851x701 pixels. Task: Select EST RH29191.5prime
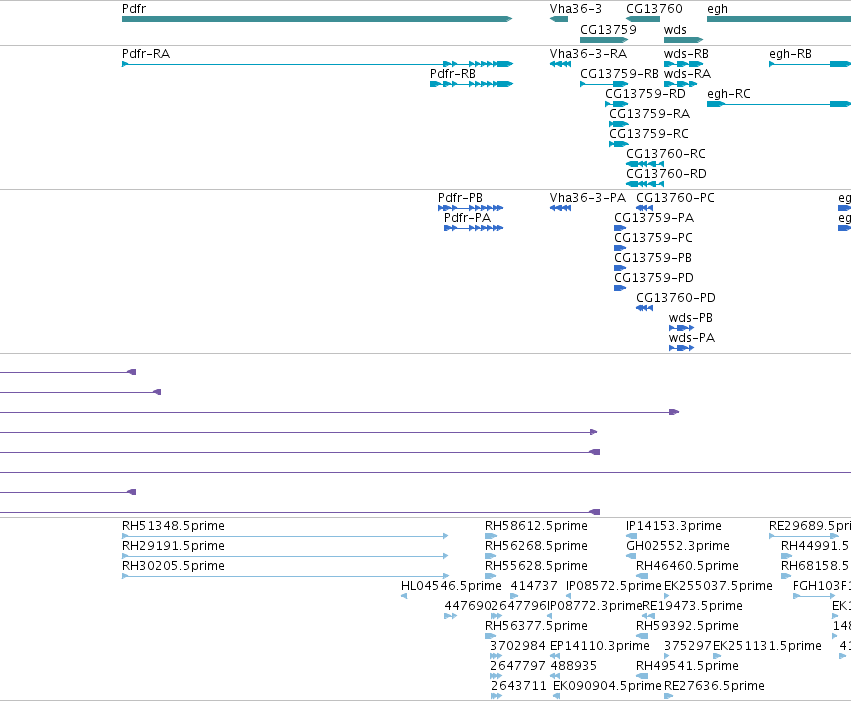pos(285,556)
